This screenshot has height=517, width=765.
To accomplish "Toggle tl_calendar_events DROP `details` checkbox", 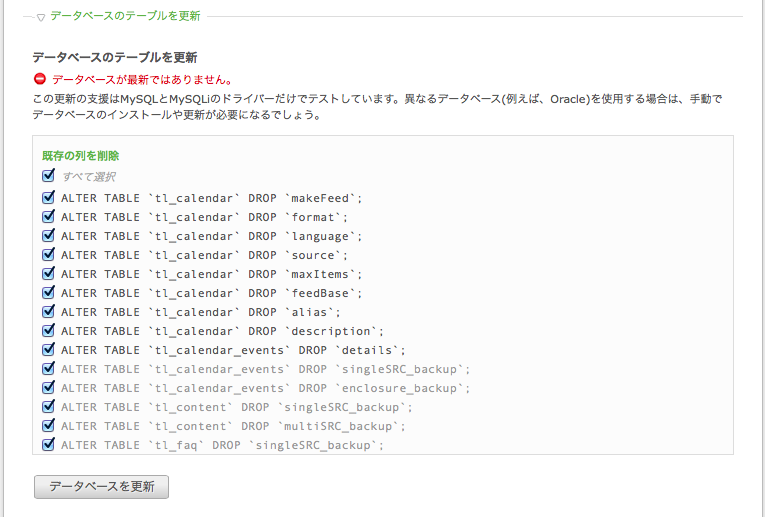I will click(x=48, y=350).
